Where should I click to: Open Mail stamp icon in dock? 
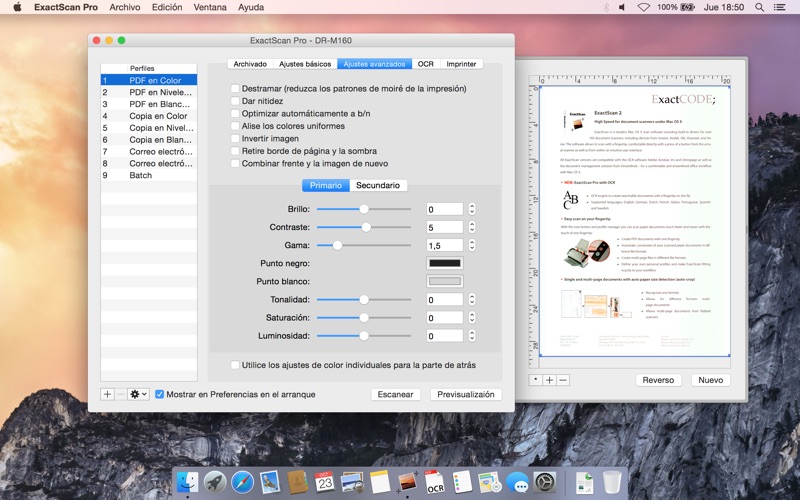270,482
